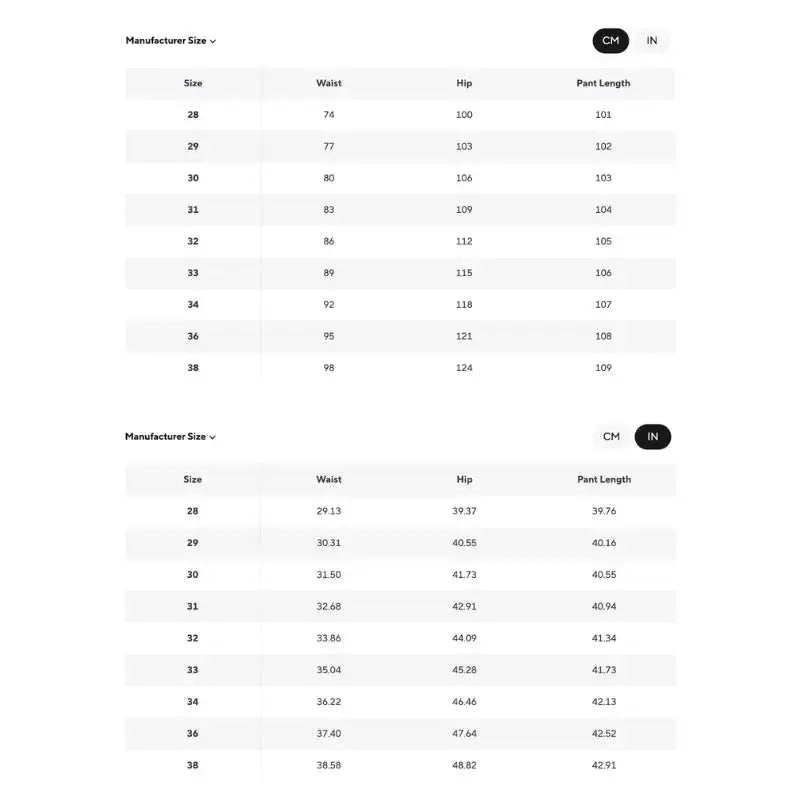Switch bottom table units to CM

[611, 437]
